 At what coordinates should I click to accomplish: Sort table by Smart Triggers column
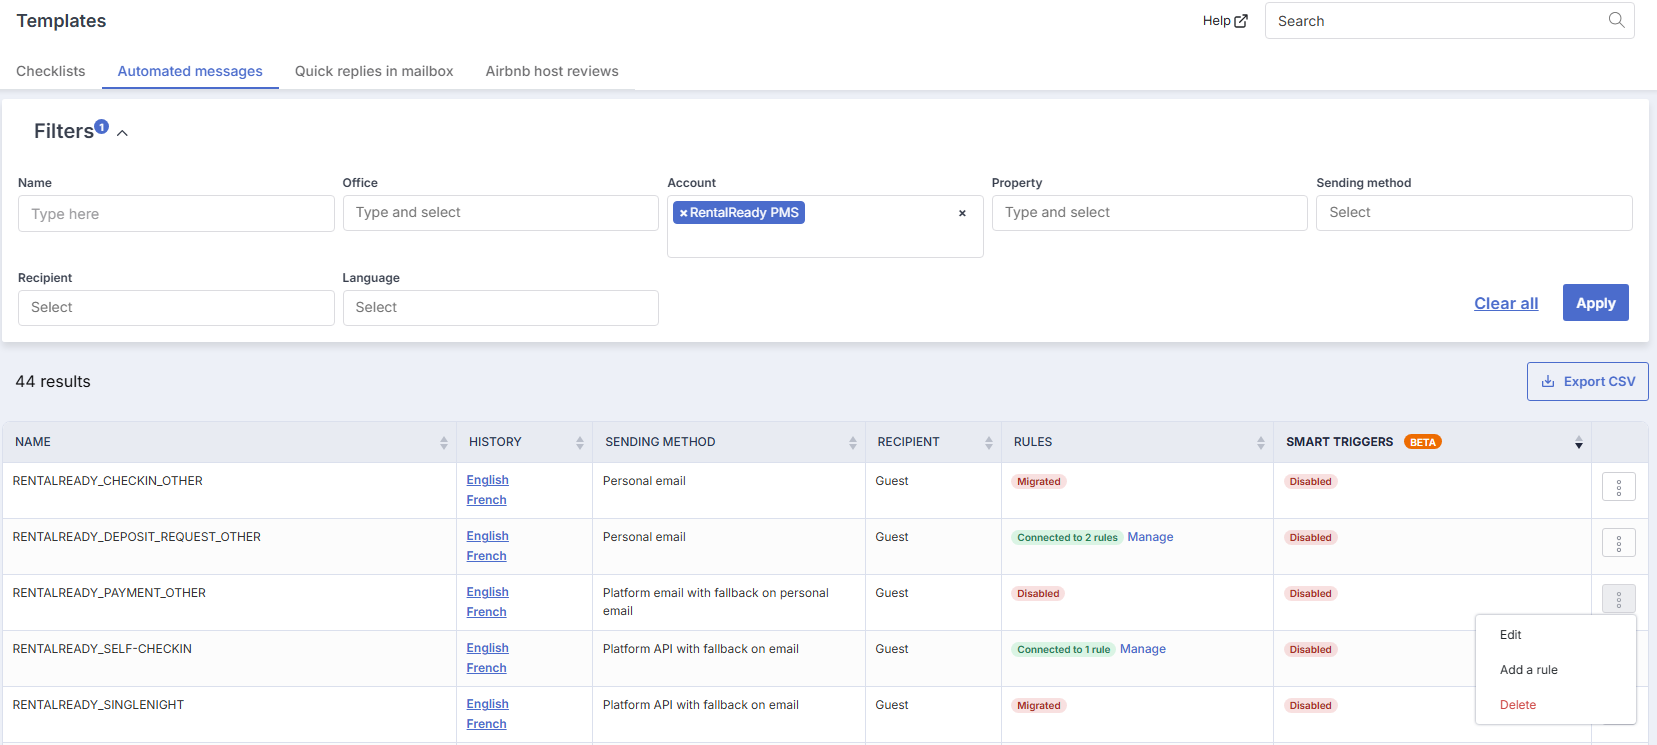[x=1579, y=442]
